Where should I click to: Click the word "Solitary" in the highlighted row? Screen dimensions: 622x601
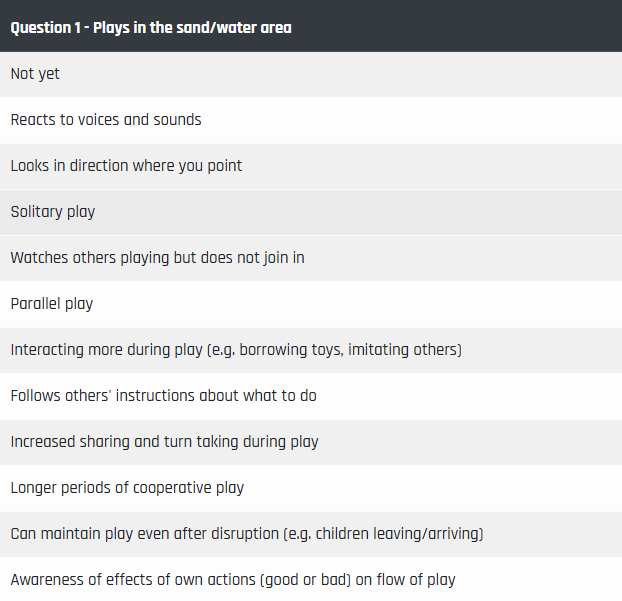[x=36, y=212]
